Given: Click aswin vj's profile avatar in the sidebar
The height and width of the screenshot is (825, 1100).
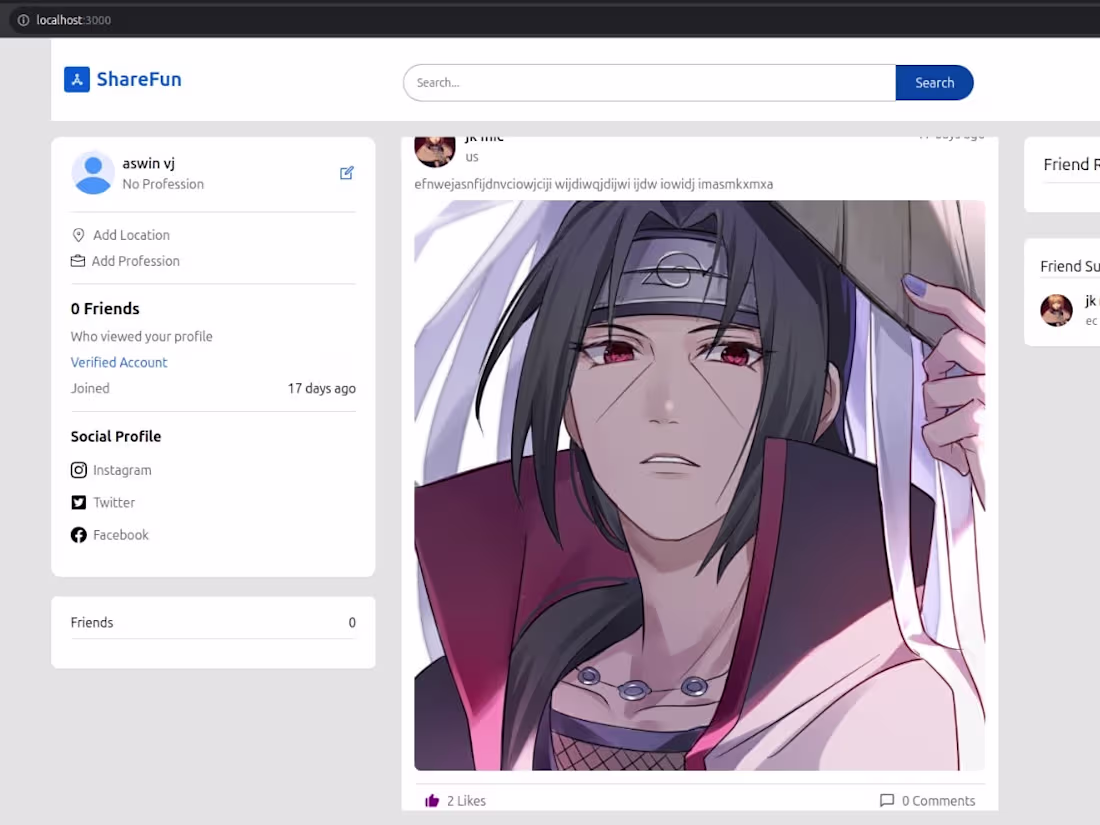Looking at the screenshot, I should click(92, 172).
